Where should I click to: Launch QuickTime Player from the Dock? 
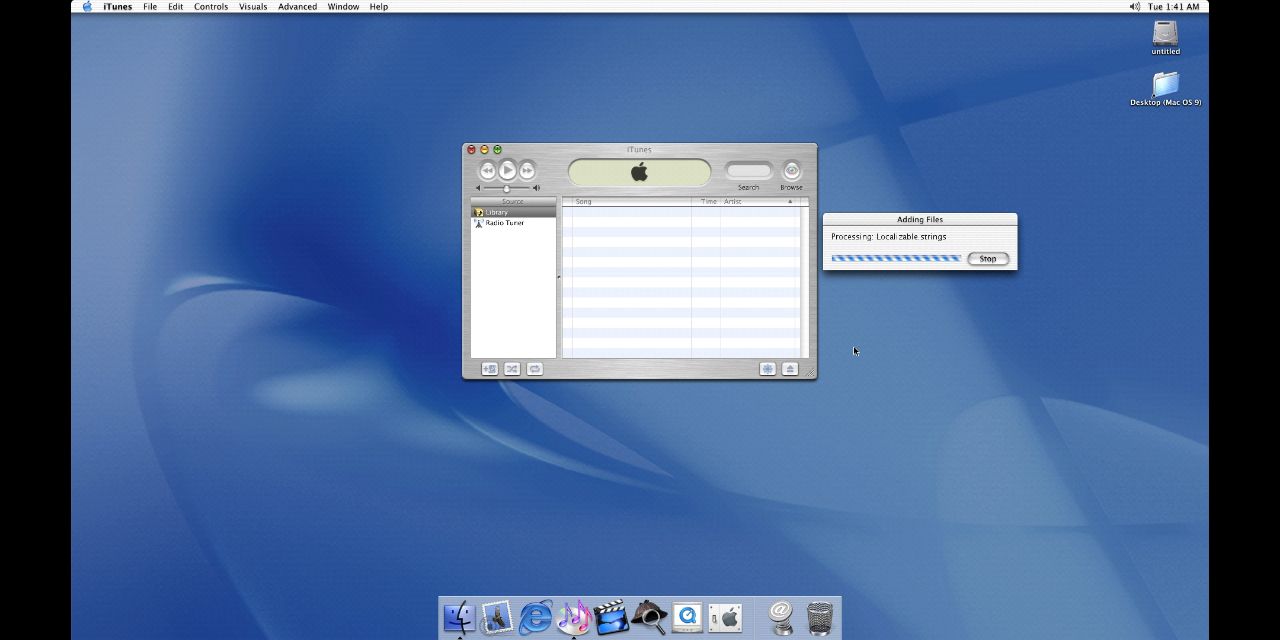687,617
